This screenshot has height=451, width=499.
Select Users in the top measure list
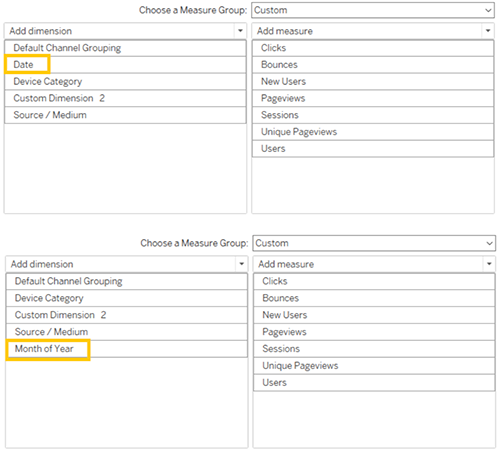coord(373,149)
